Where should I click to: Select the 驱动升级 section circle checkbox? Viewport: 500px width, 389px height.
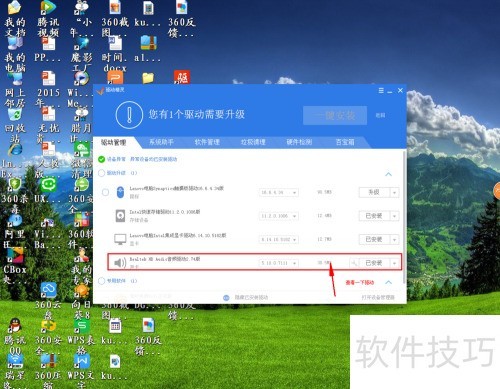101,173
